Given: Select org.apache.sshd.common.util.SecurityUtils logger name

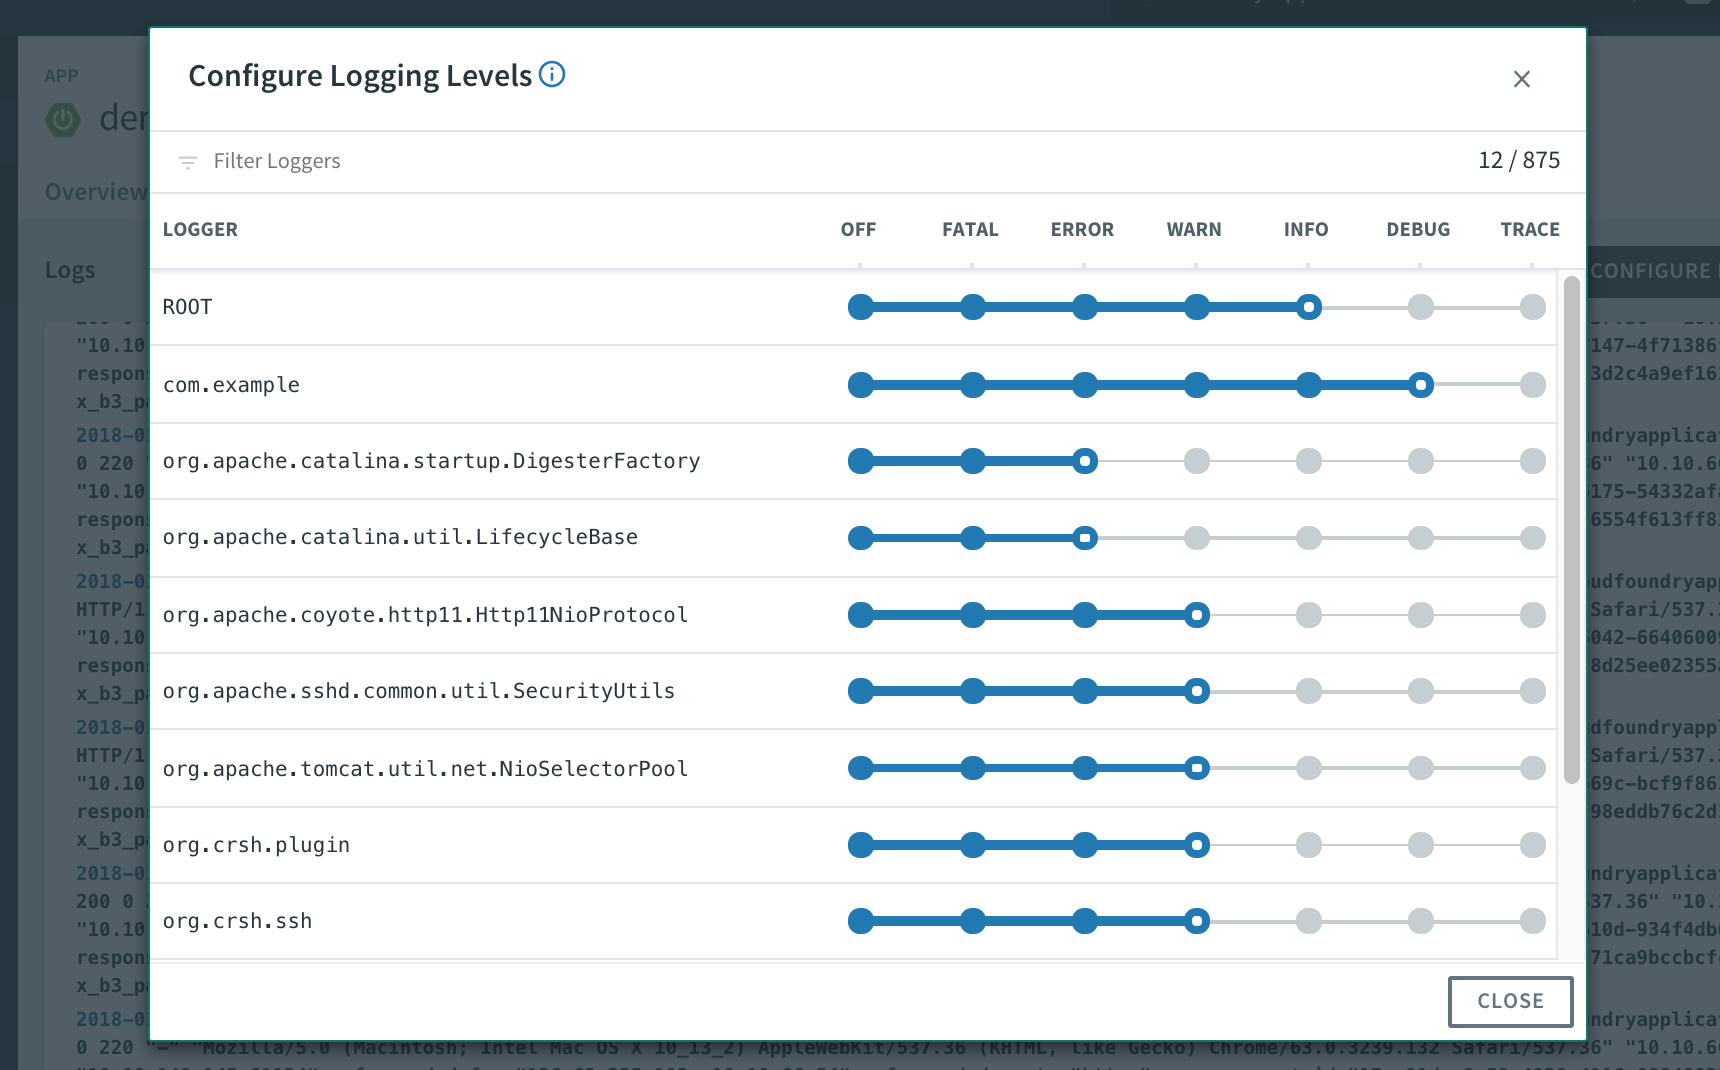Looking at the screenshot, I should tap(419, 691).
